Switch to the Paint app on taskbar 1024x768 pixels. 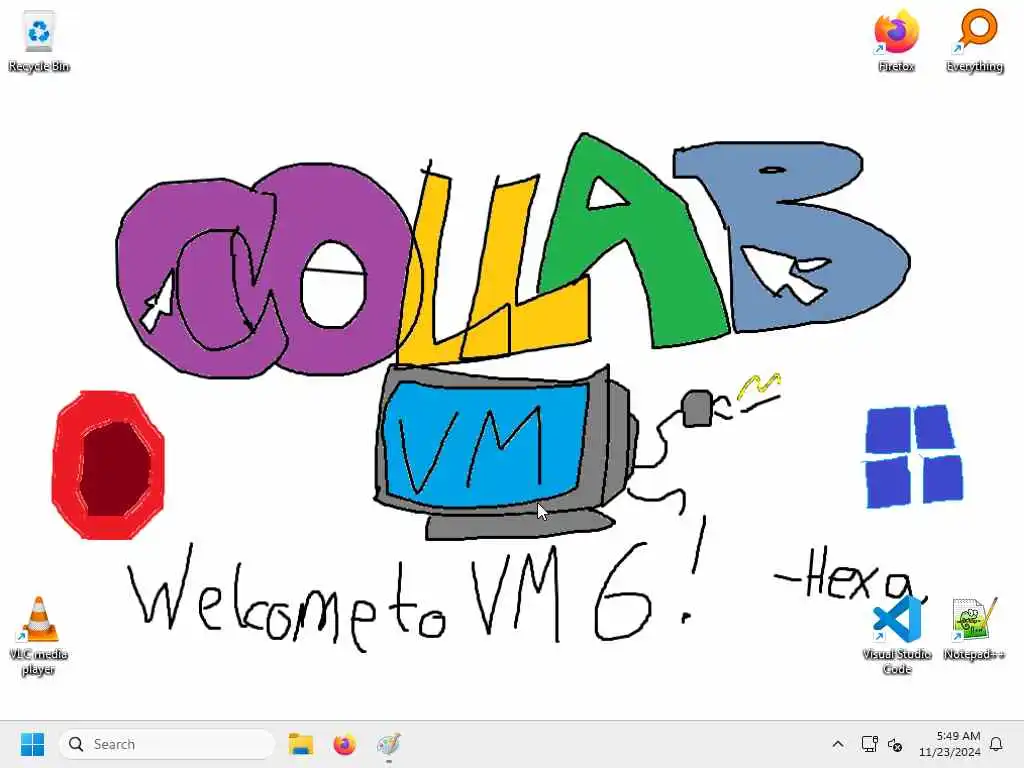pyautogui.click(x=389, y=744)
